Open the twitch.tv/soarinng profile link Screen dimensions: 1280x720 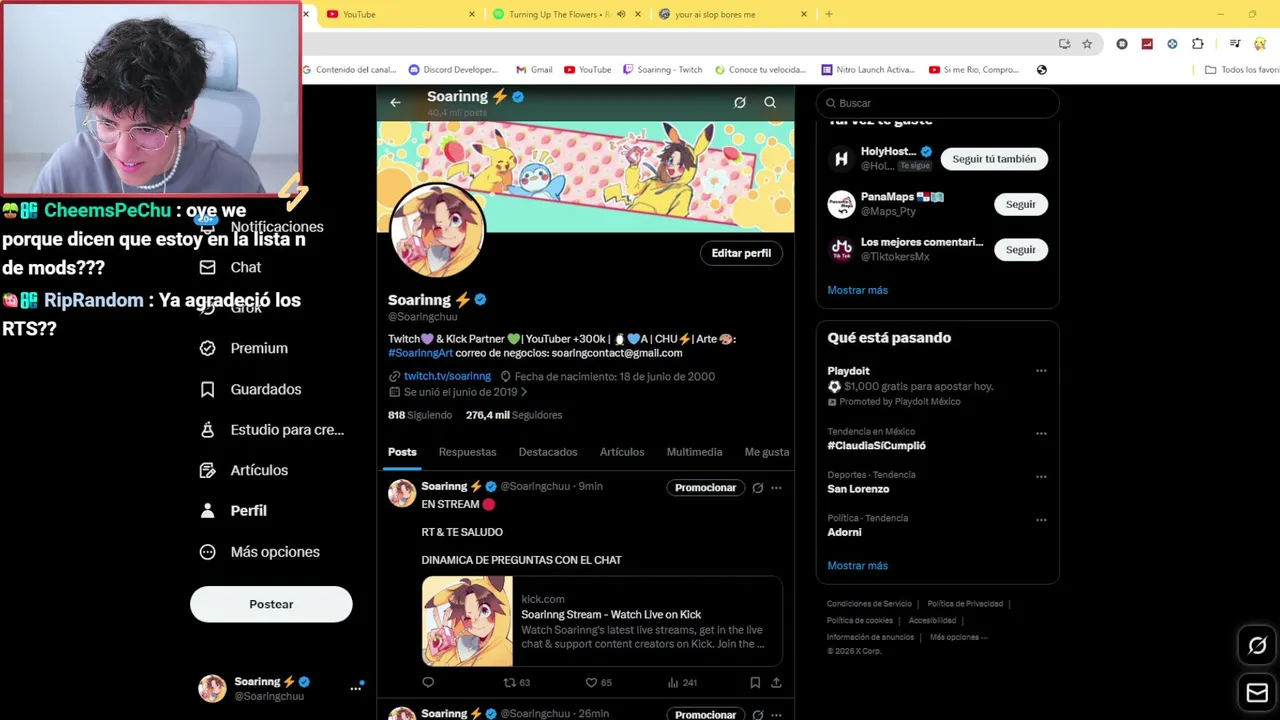(x=447, y=376)
